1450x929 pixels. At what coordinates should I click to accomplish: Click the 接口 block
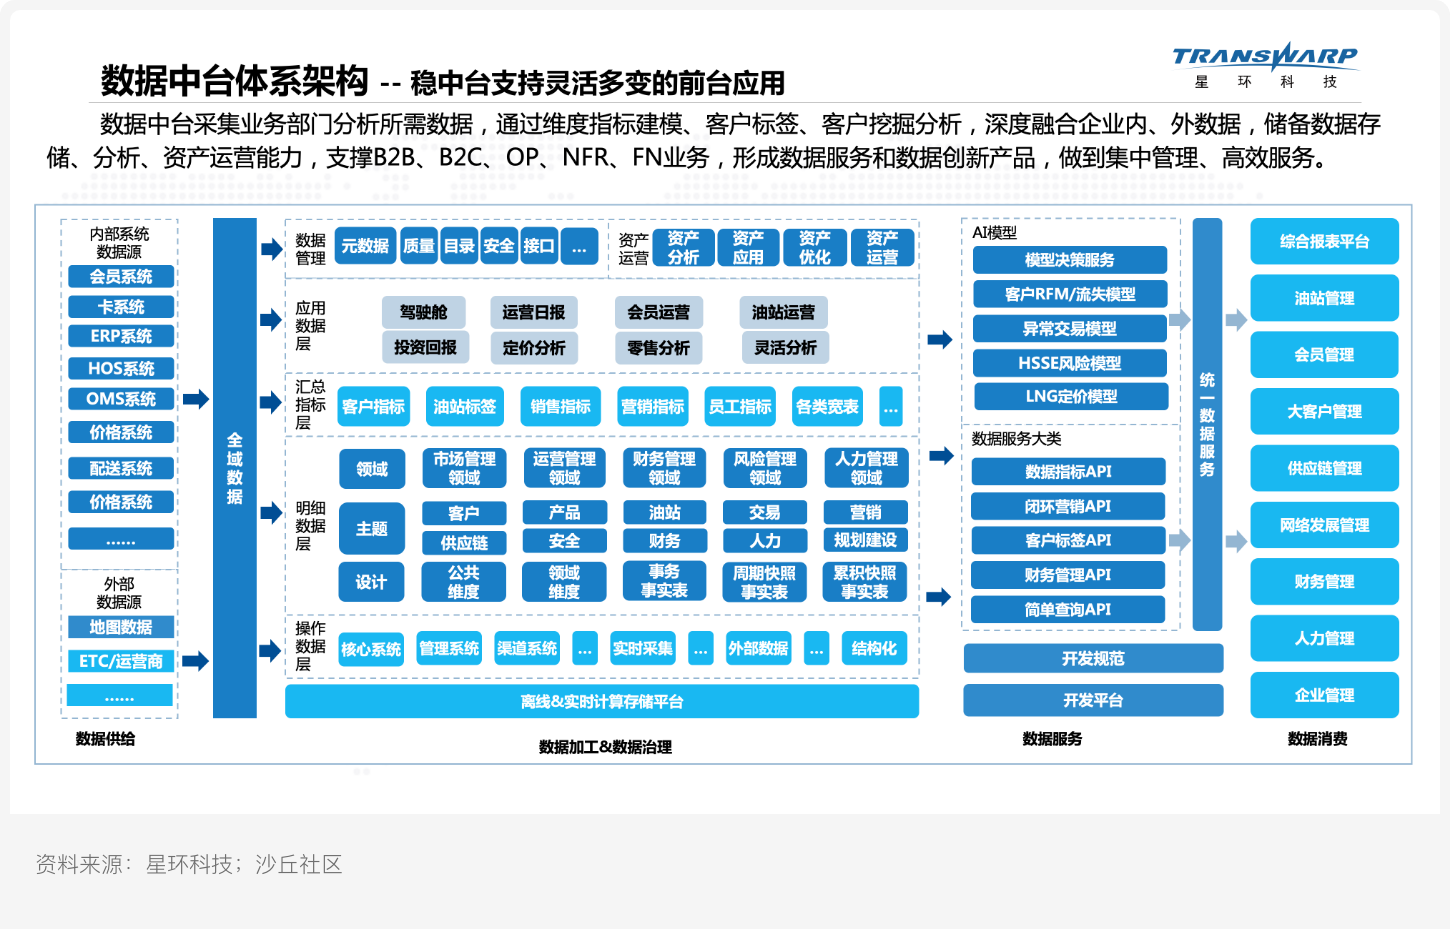click(x=539, y=246)
